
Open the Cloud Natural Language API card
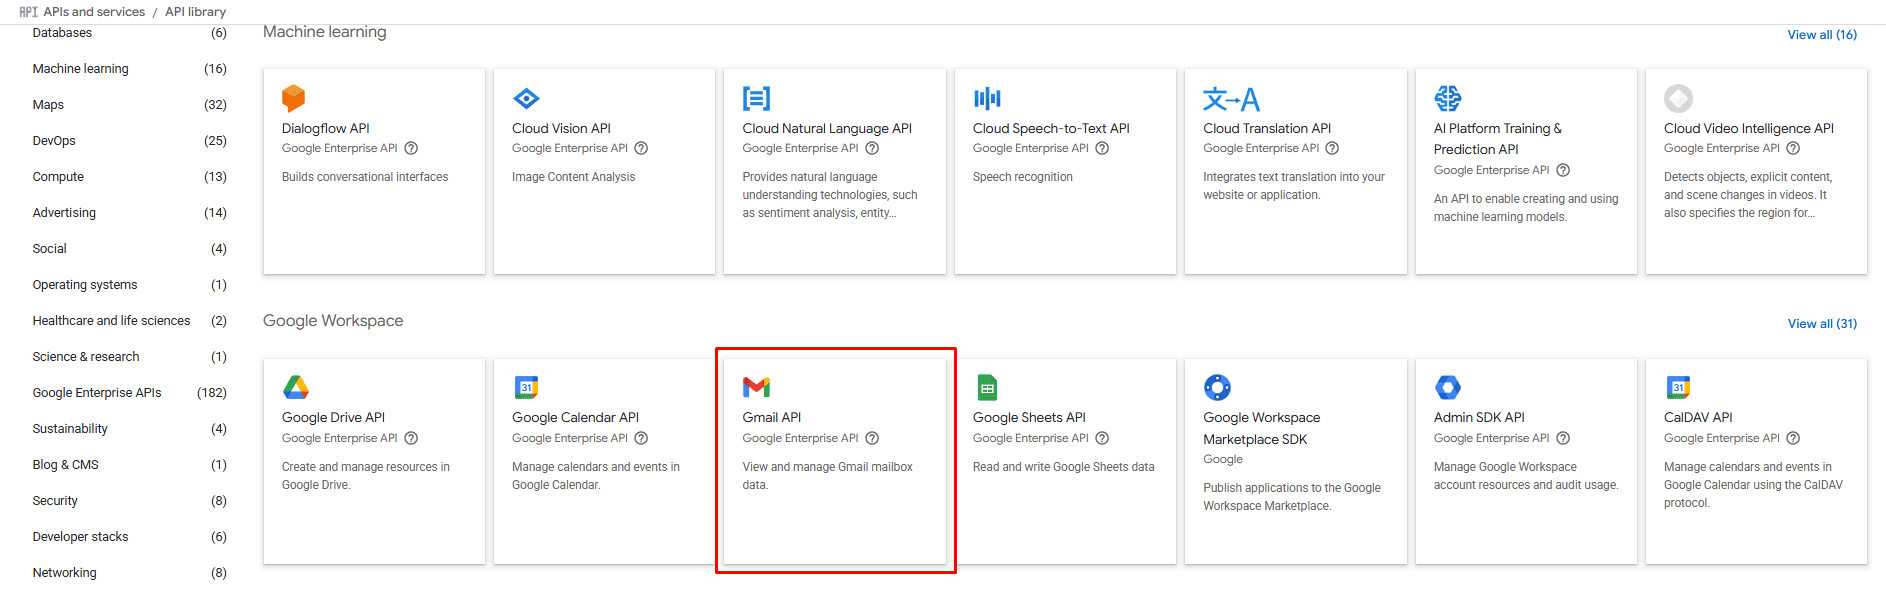pos(827,129)
